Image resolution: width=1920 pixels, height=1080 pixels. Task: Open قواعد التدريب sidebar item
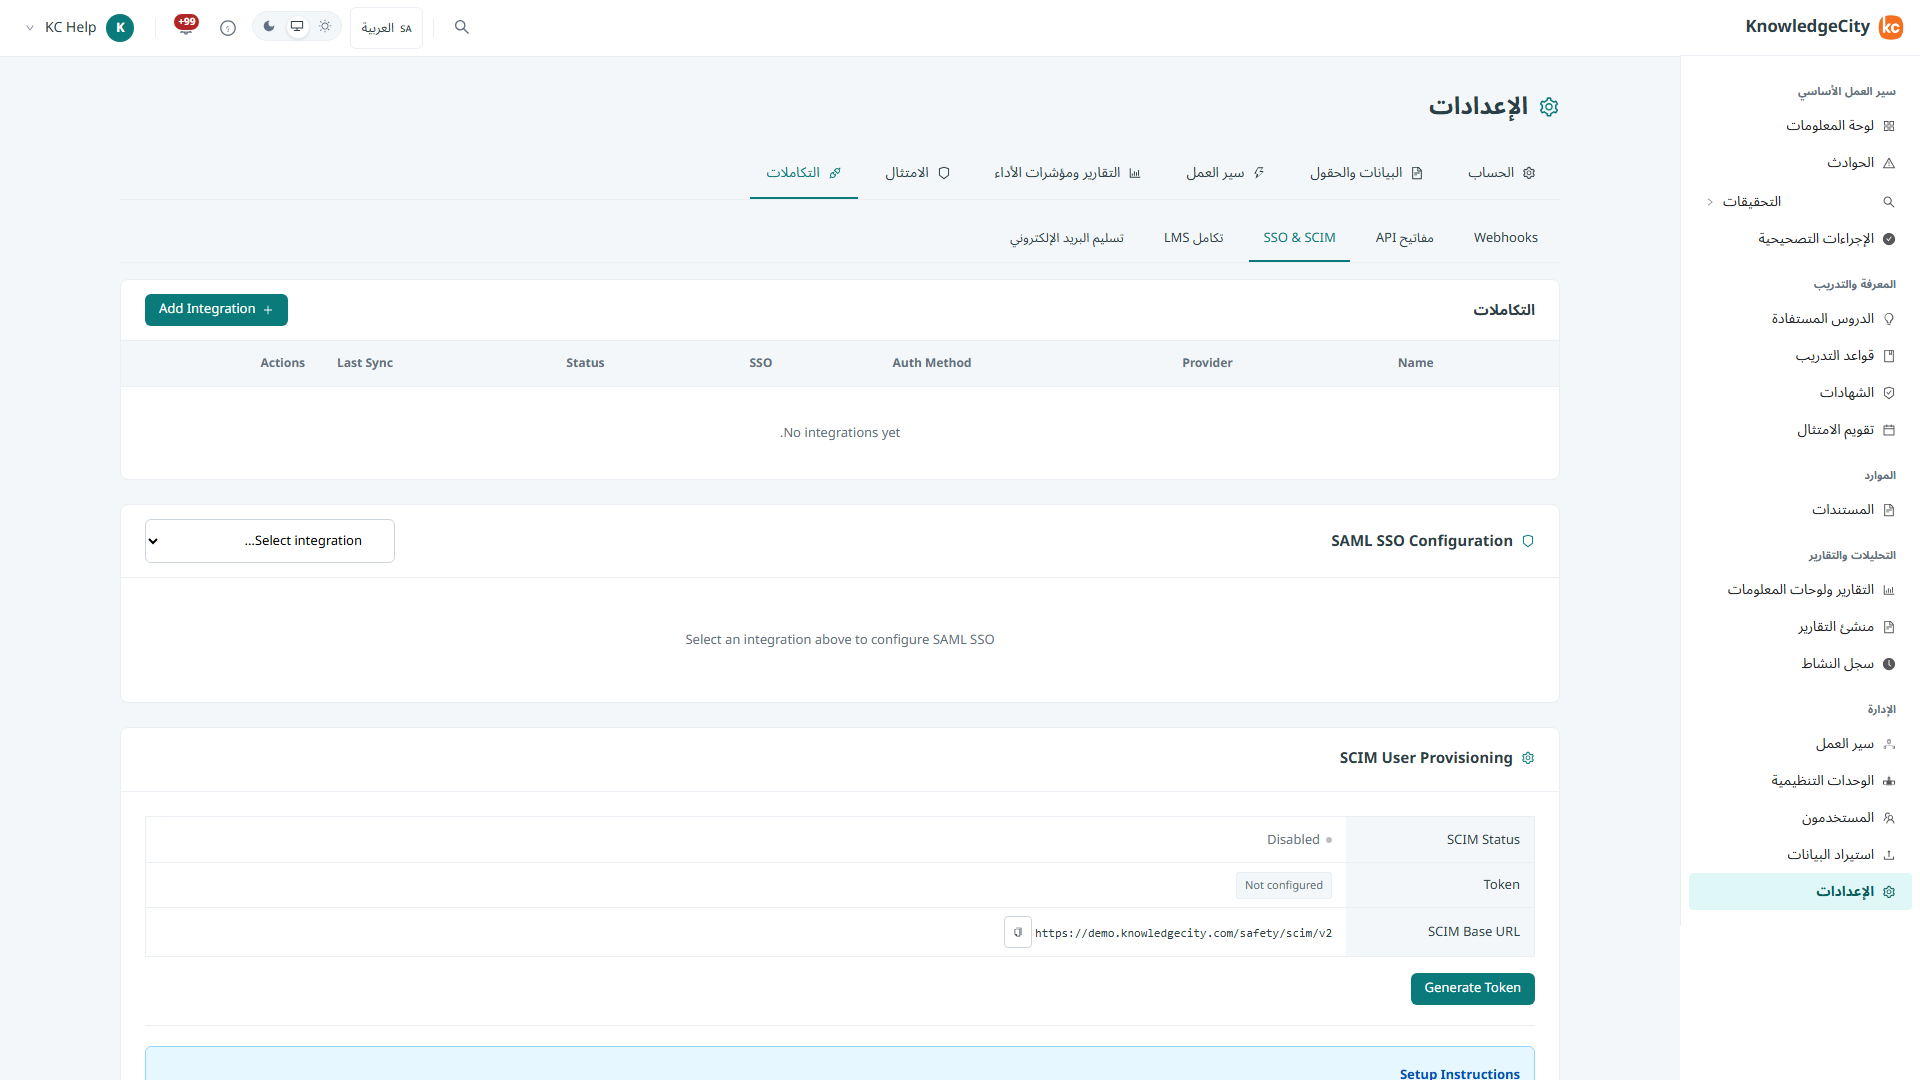pos(1800,356)
